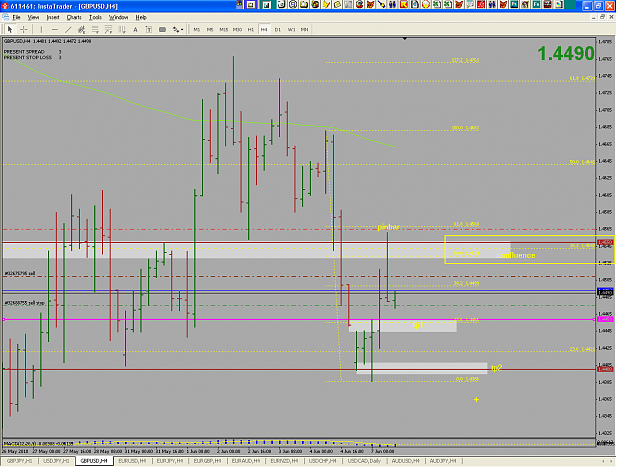Switch chart to MN monthly timeframe
Viewport: 625px width, 467px height.
coord(305,29)
